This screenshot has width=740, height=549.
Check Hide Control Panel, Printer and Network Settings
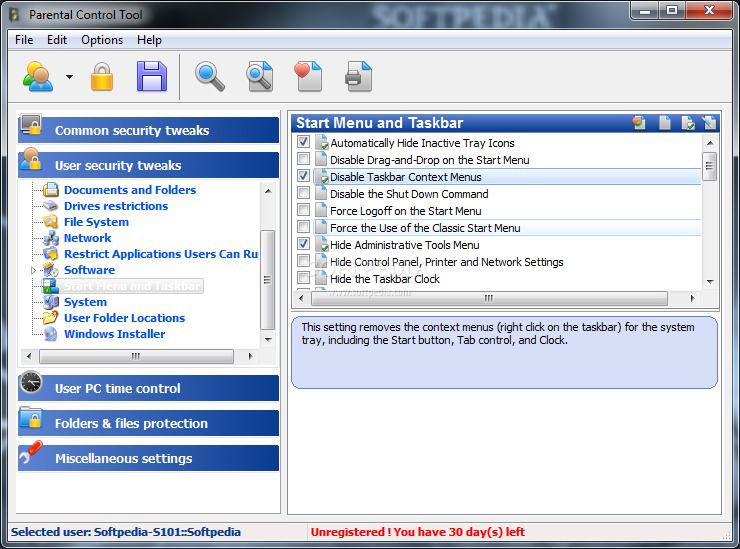(x=303, y=261)
